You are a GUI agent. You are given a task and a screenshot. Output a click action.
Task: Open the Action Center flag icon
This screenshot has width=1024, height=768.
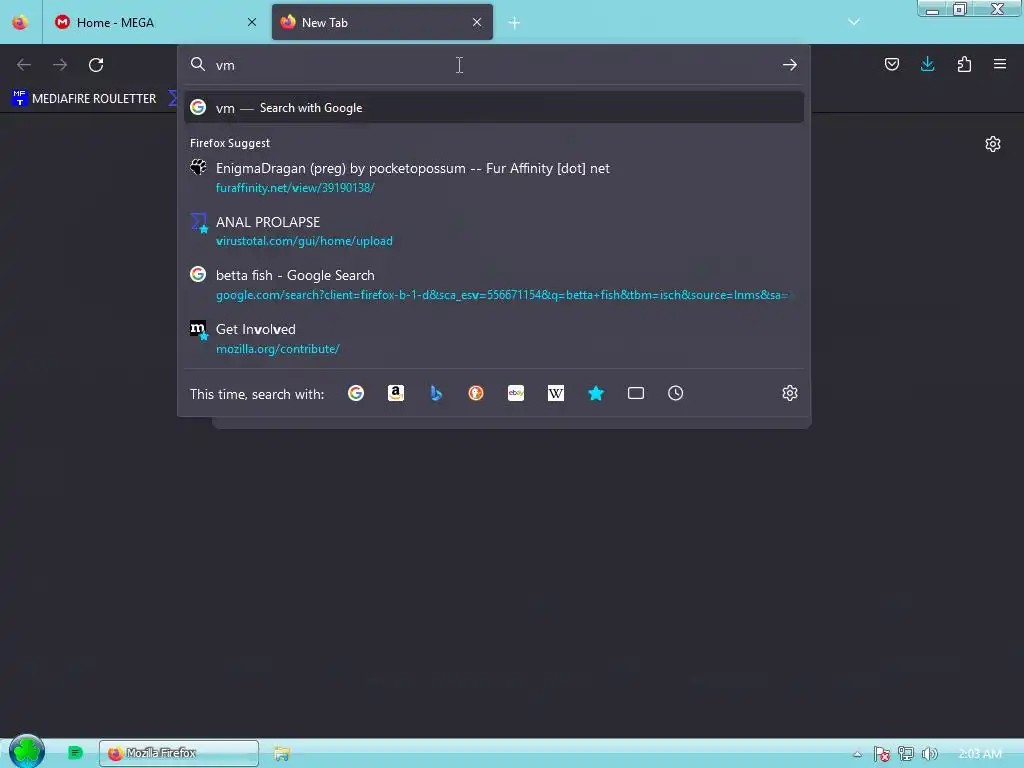[x=882, y=754]
